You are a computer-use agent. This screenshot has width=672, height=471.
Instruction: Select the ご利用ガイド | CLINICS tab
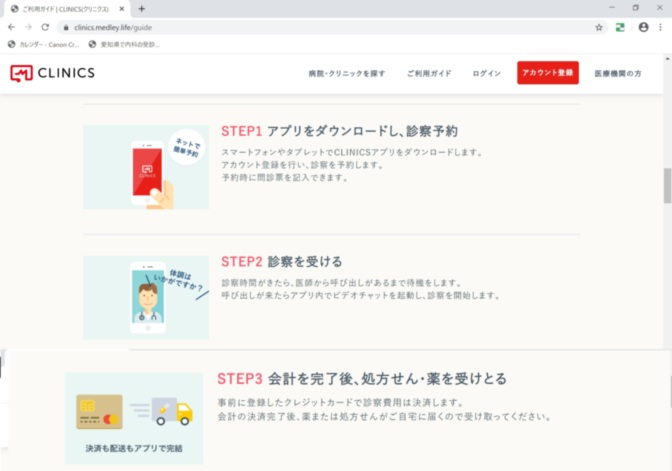coord(66,9)
